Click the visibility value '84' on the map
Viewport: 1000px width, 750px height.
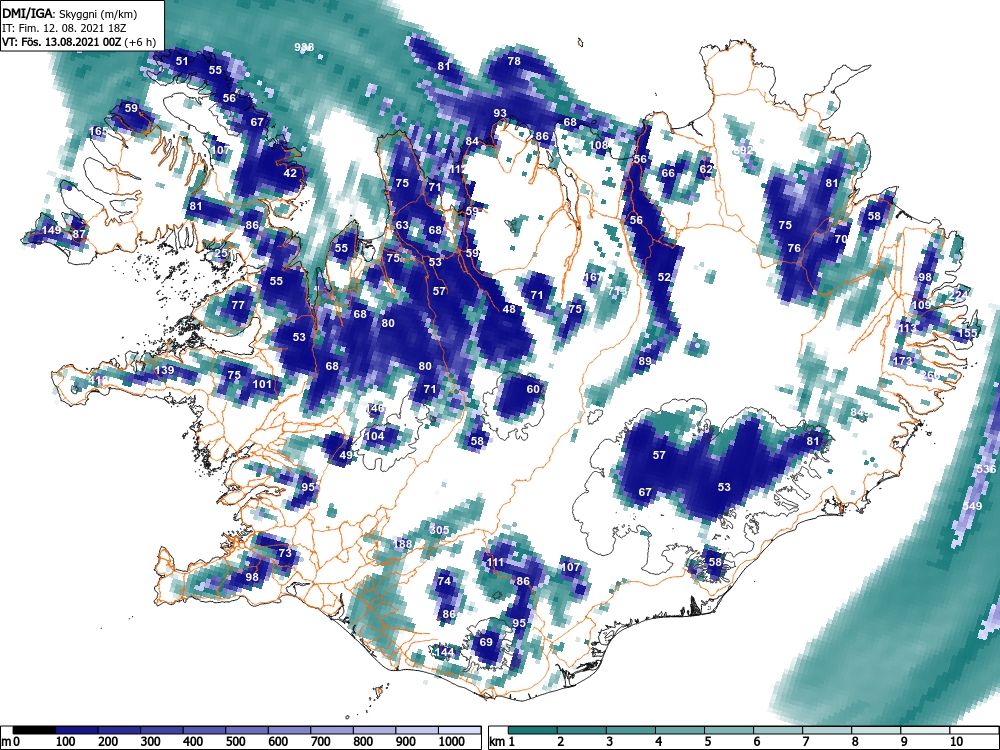click(472, 142)
